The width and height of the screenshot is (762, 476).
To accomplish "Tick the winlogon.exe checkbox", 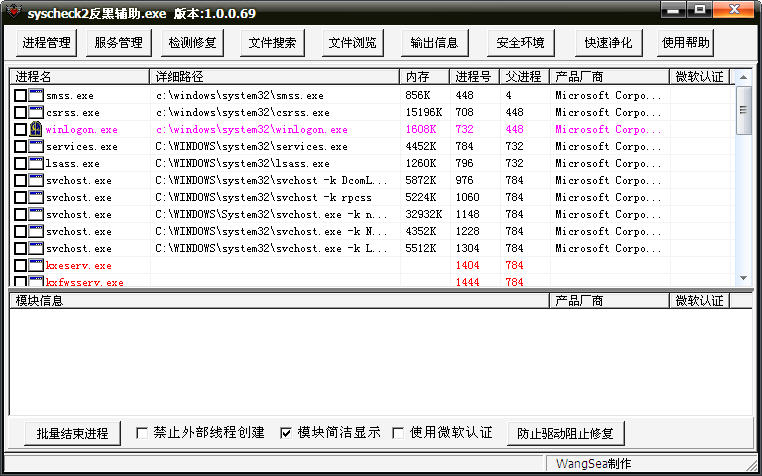I will tap(20, 129).
